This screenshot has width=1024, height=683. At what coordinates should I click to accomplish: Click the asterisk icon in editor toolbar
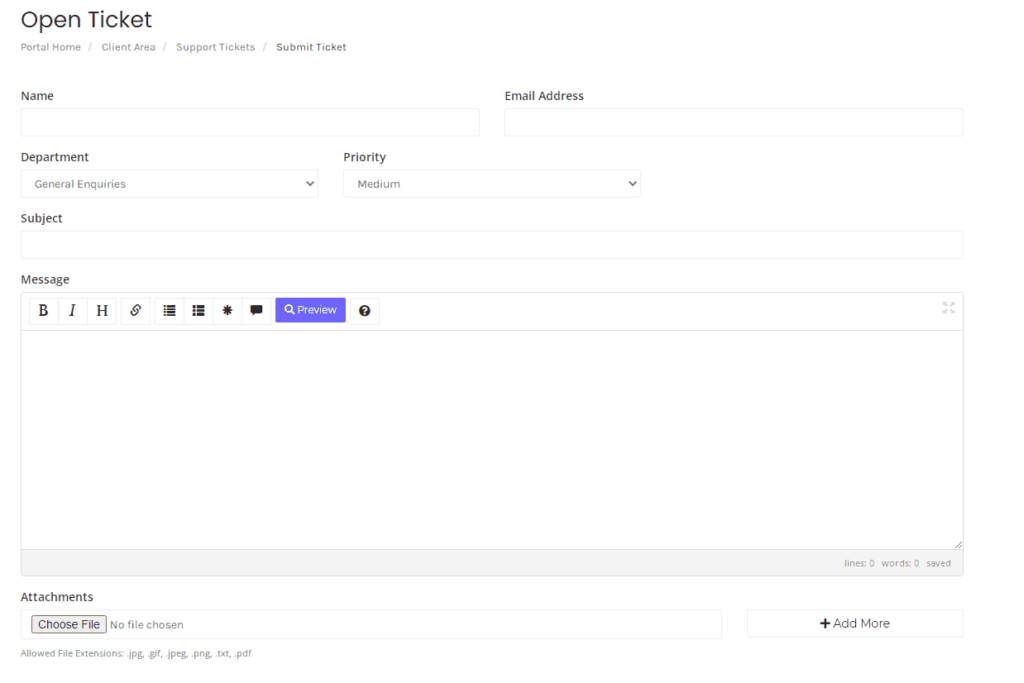click(x=227, y=311)
